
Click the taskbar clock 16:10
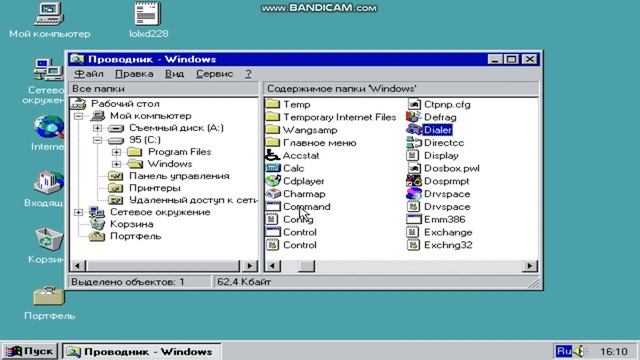click(x=613, y=351)
